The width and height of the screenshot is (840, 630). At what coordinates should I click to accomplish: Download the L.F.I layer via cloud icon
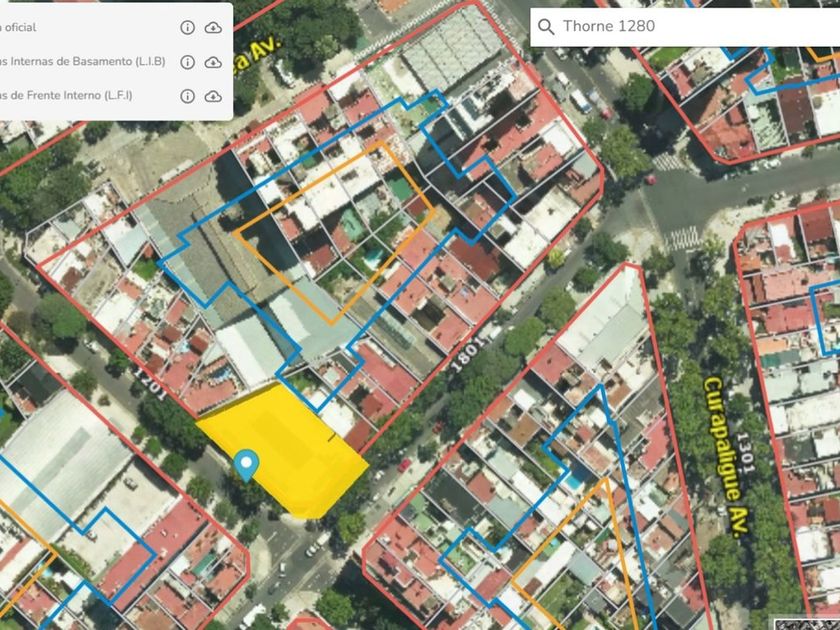(213, 96)
